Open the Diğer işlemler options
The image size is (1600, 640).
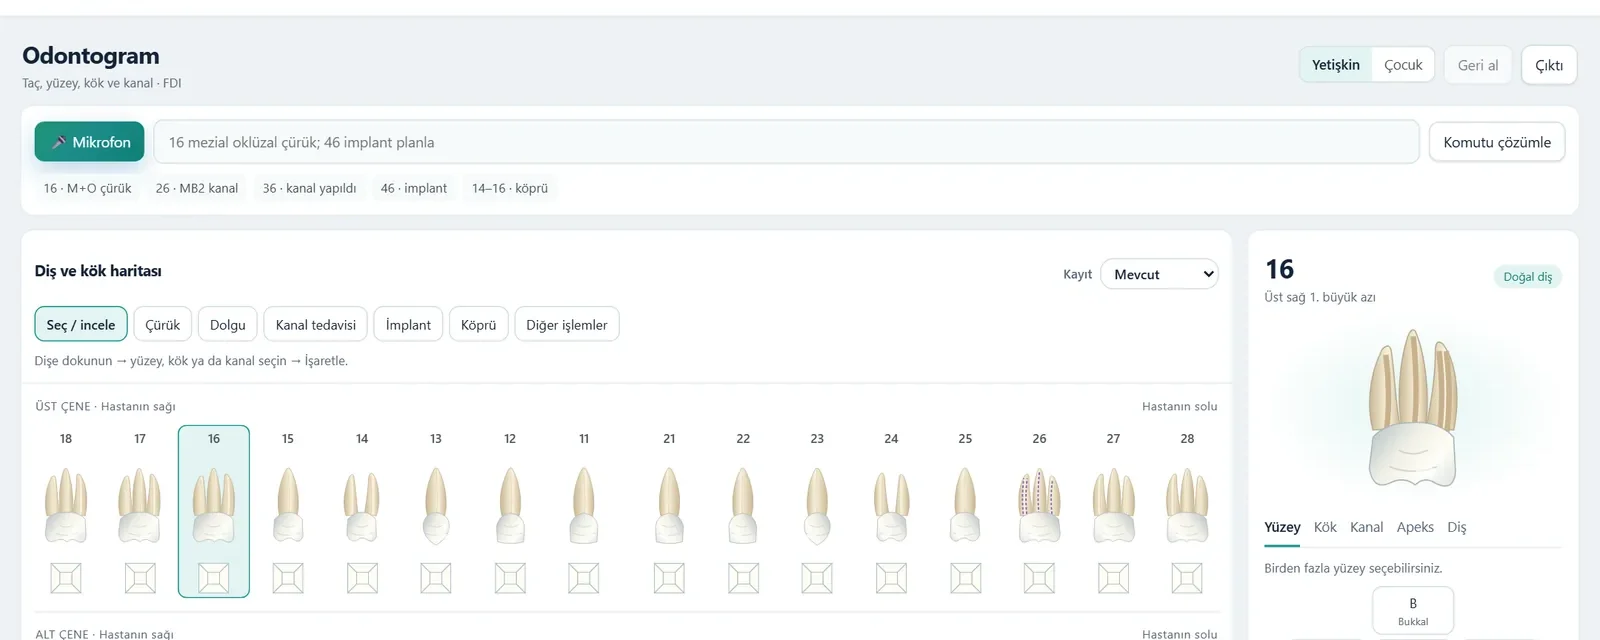coord(567,324)
